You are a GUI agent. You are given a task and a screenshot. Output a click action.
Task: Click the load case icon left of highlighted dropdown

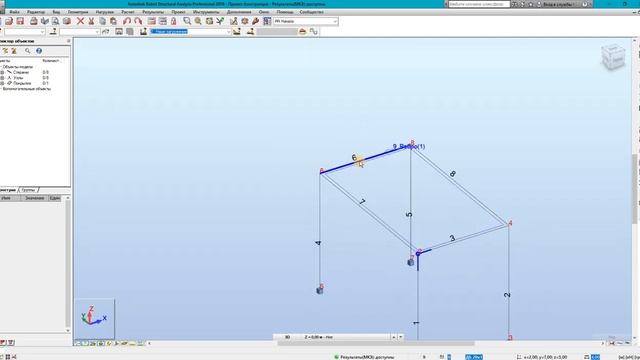pos(143,32)
